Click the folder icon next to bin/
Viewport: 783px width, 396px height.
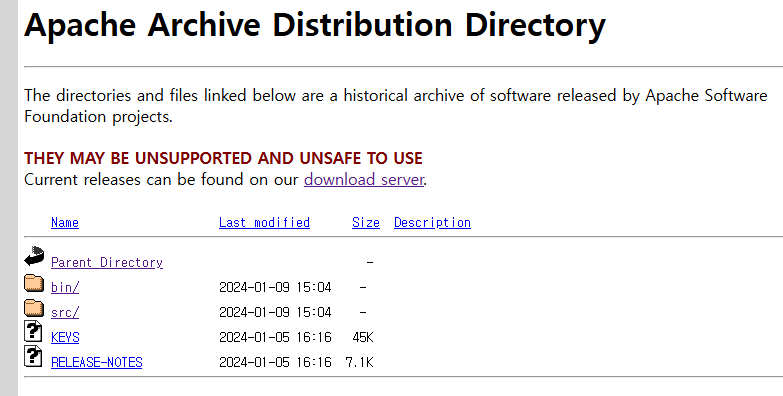point(34,283)
